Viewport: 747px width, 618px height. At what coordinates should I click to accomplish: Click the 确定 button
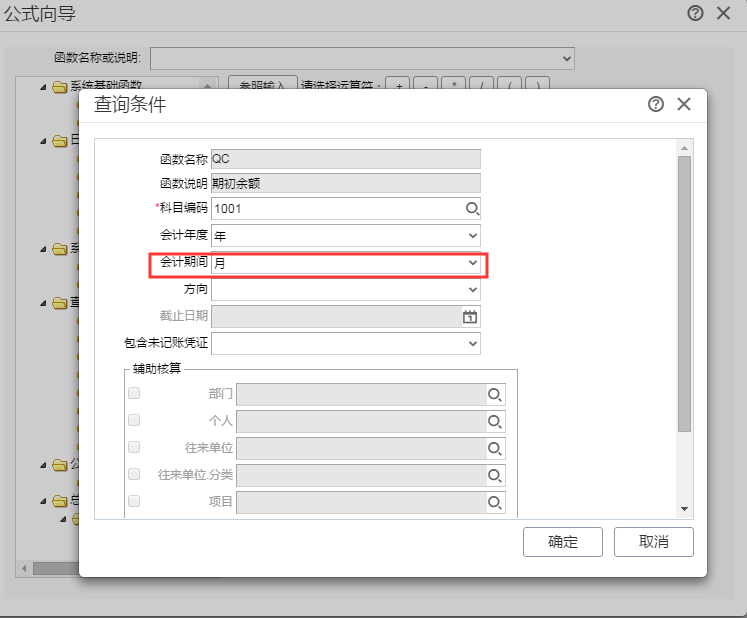[563, 542]
